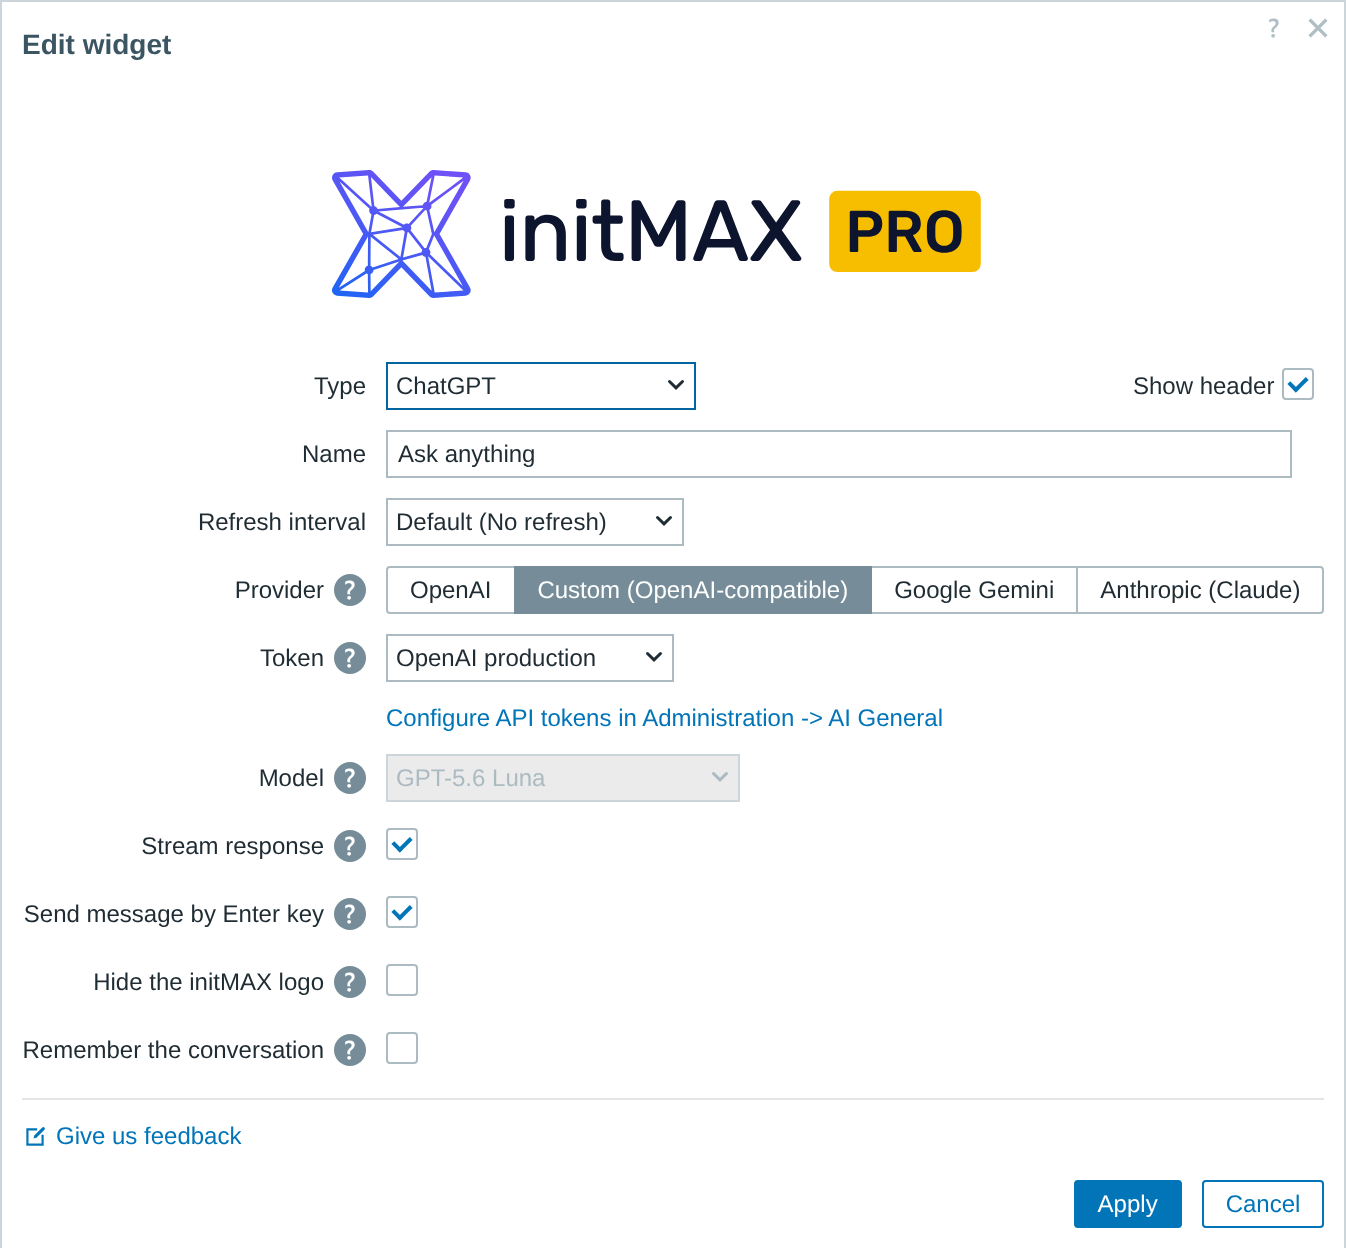Enable Remember the conversation checkbox
This screenshot has height=1248, width=1346.
pos(402,1049)
